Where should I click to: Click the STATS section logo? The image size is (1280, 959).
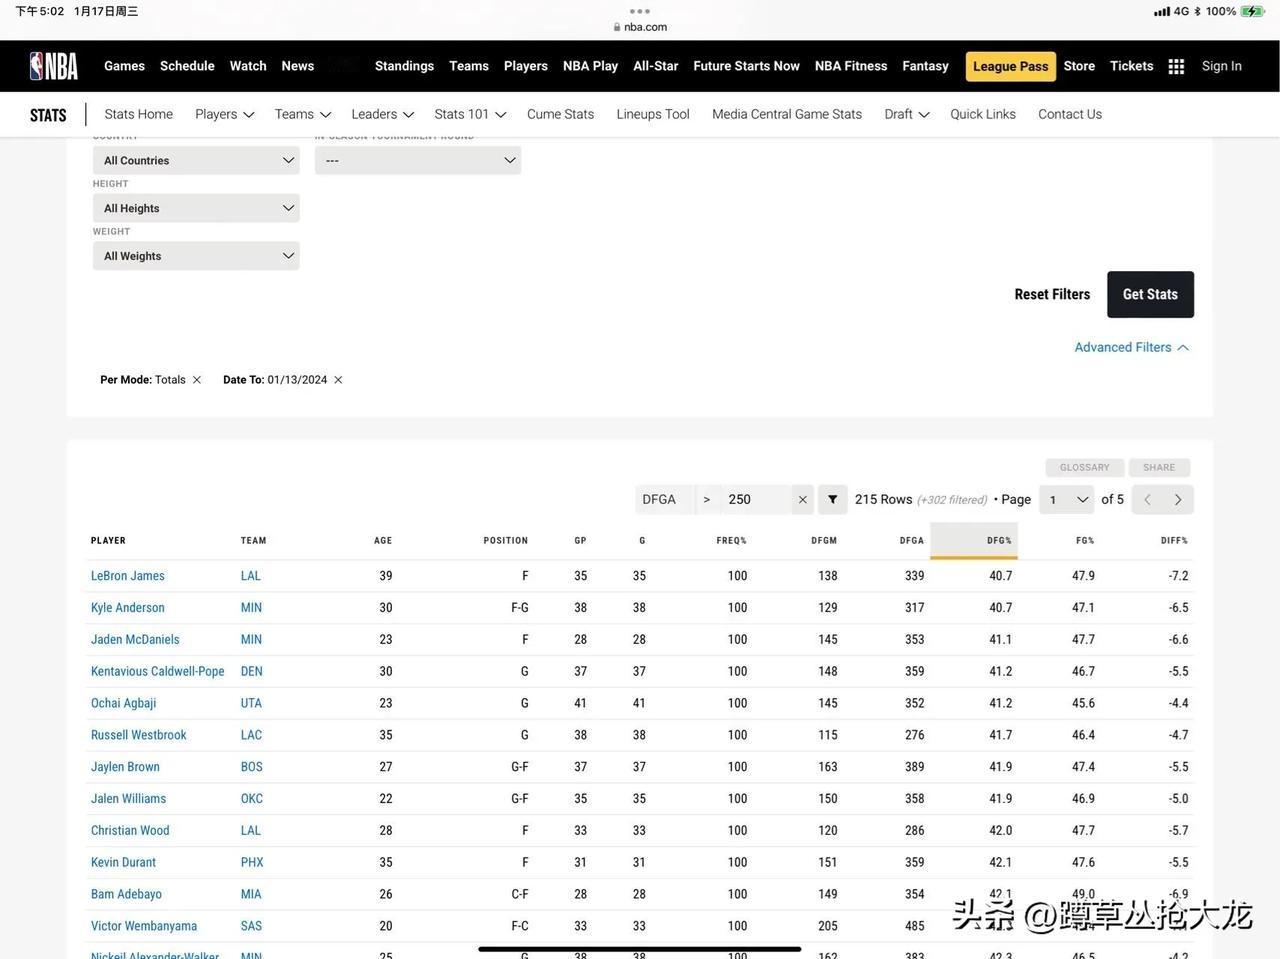pyautogui.click(x=48, y=115)
